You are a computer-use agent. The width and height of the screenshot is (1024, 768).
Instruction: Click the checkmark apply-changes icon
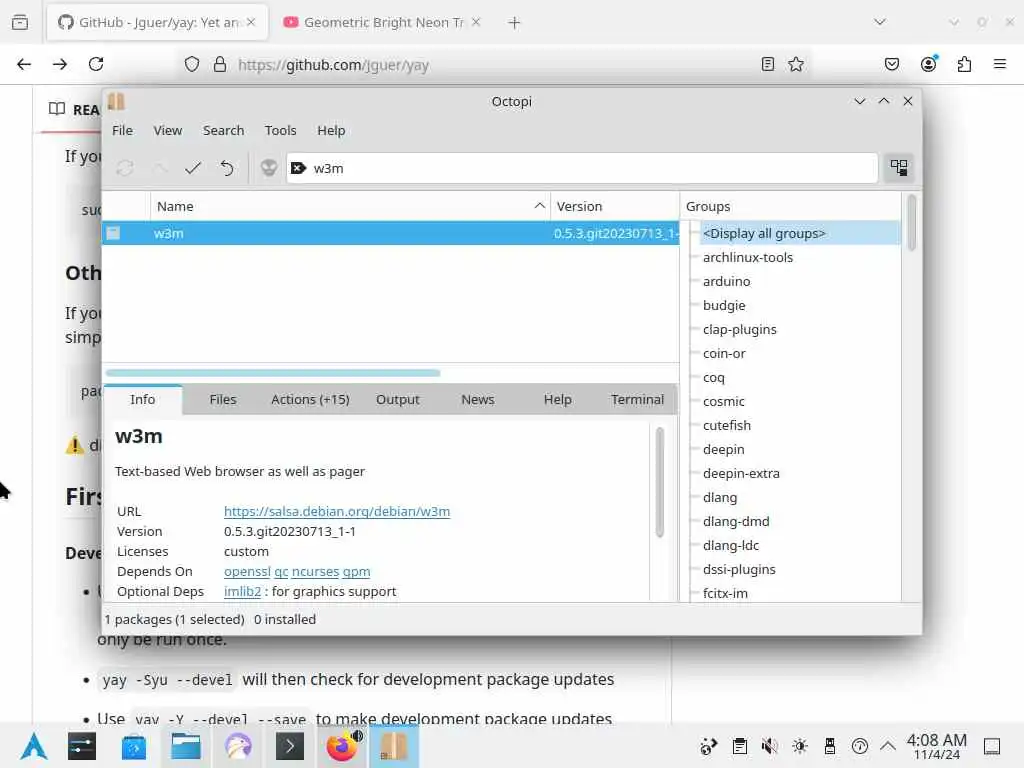click(193, 168)
